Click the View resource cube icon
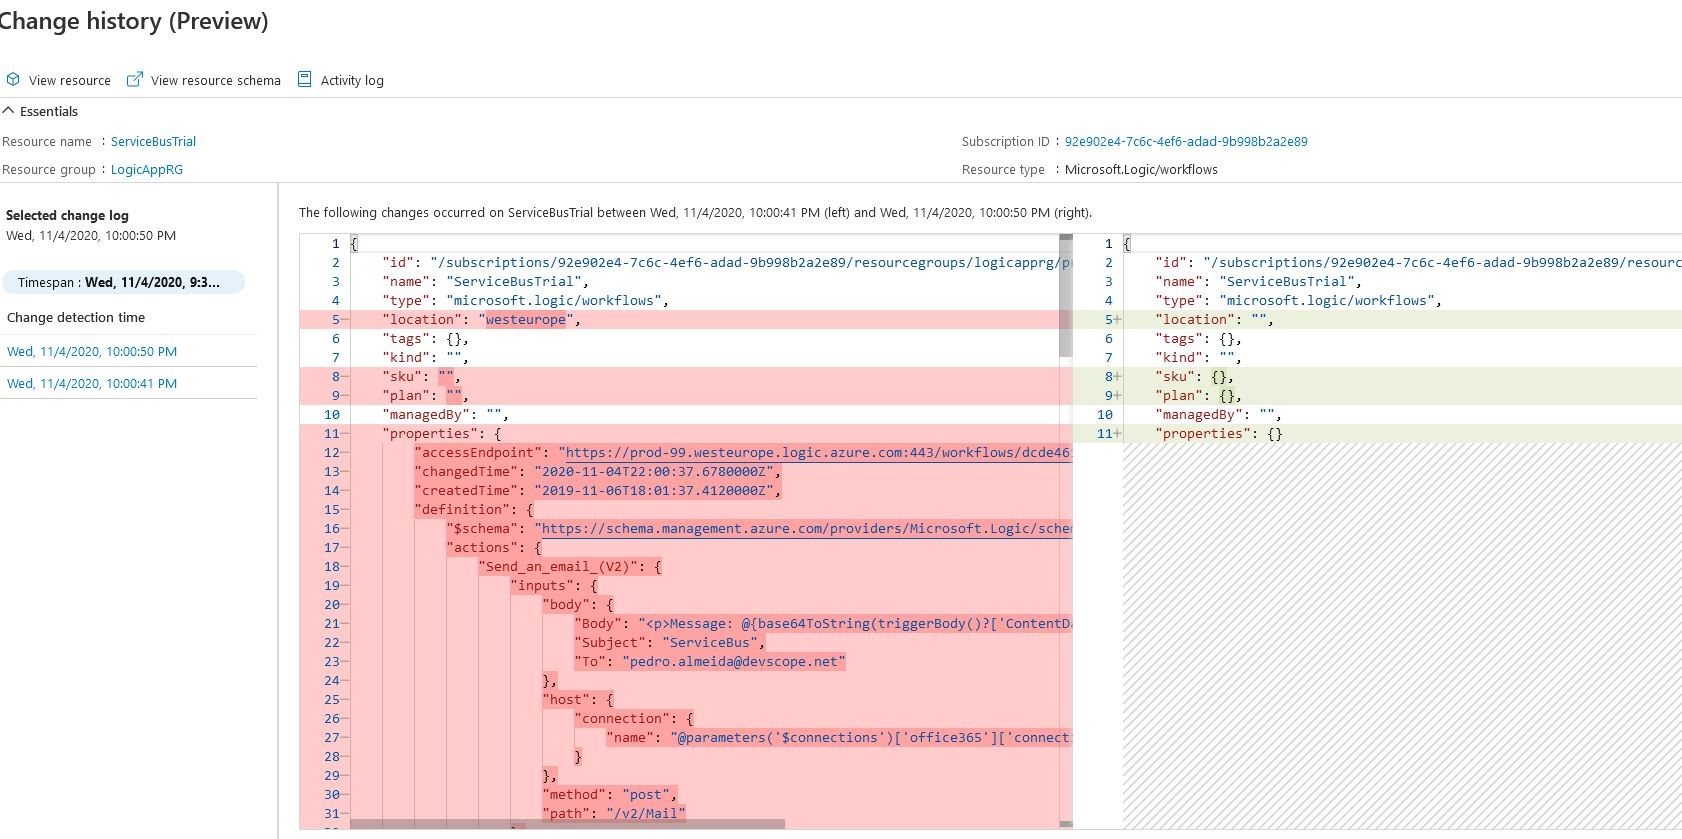Viewport: 1682px width, 839px height. pyautogui.click(x=13, y=80)
